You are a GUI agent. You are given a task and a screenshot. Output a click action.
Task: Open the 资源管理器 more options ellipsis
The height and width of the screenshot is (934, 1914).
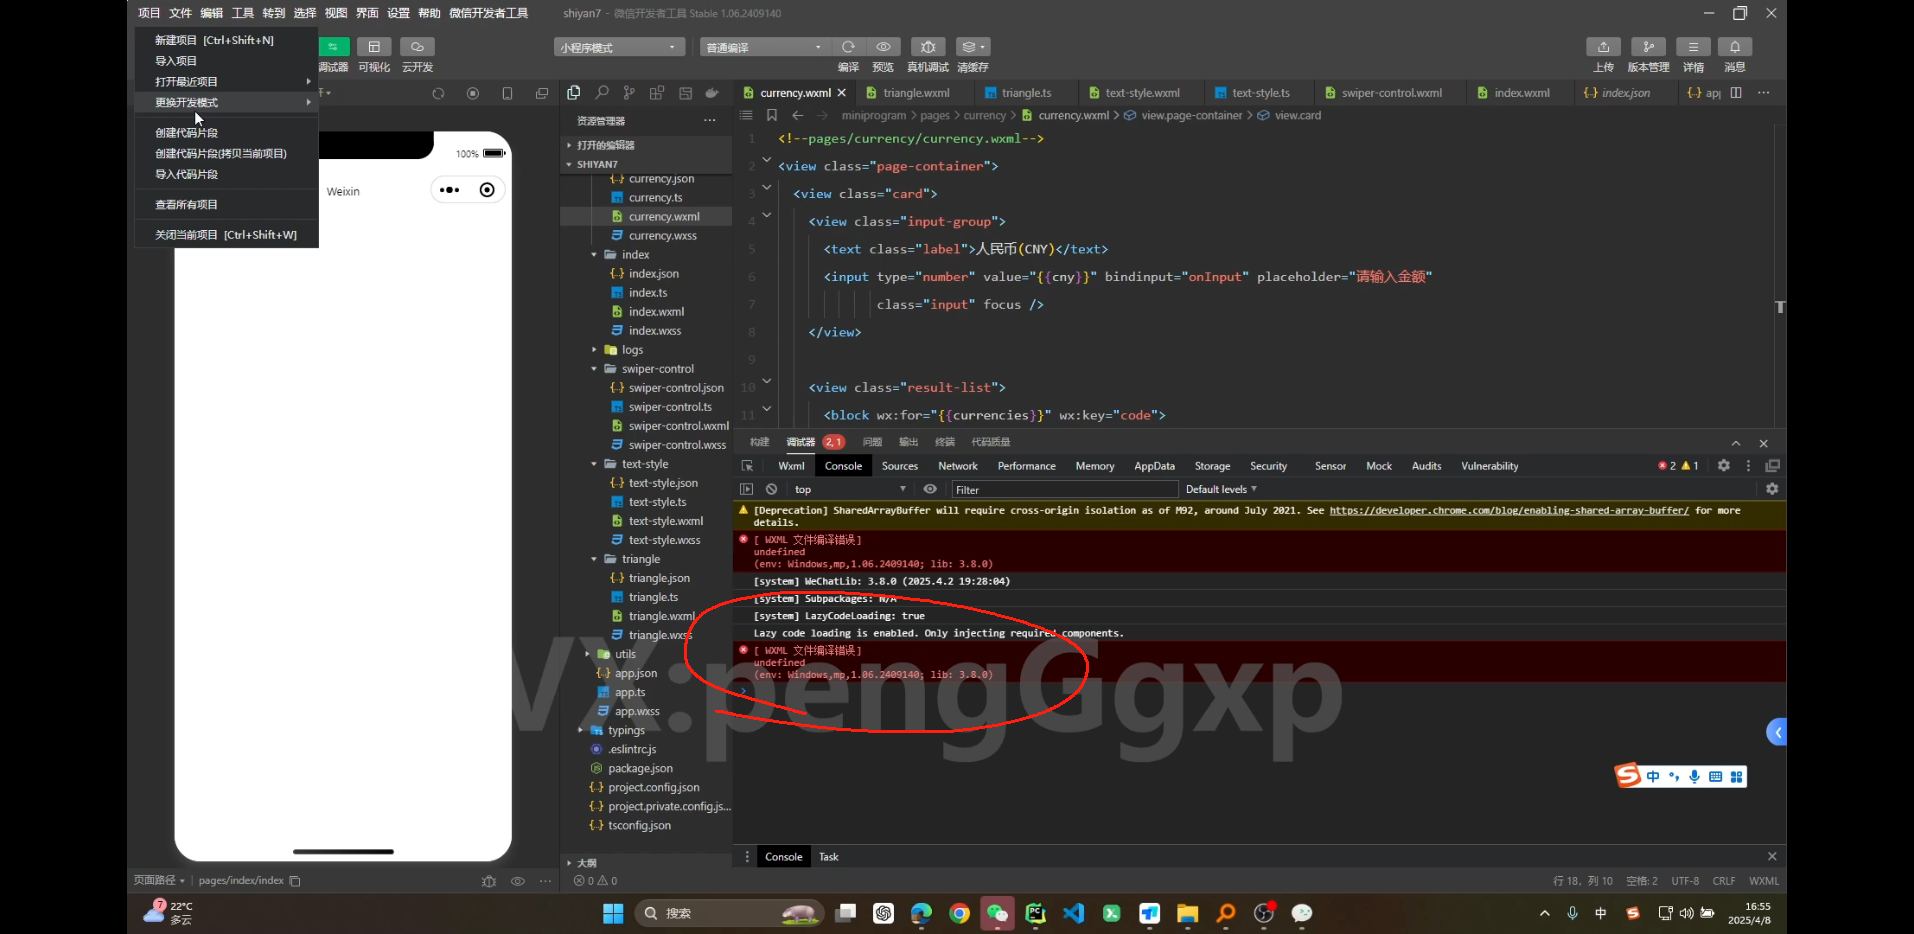coord(710,120)
